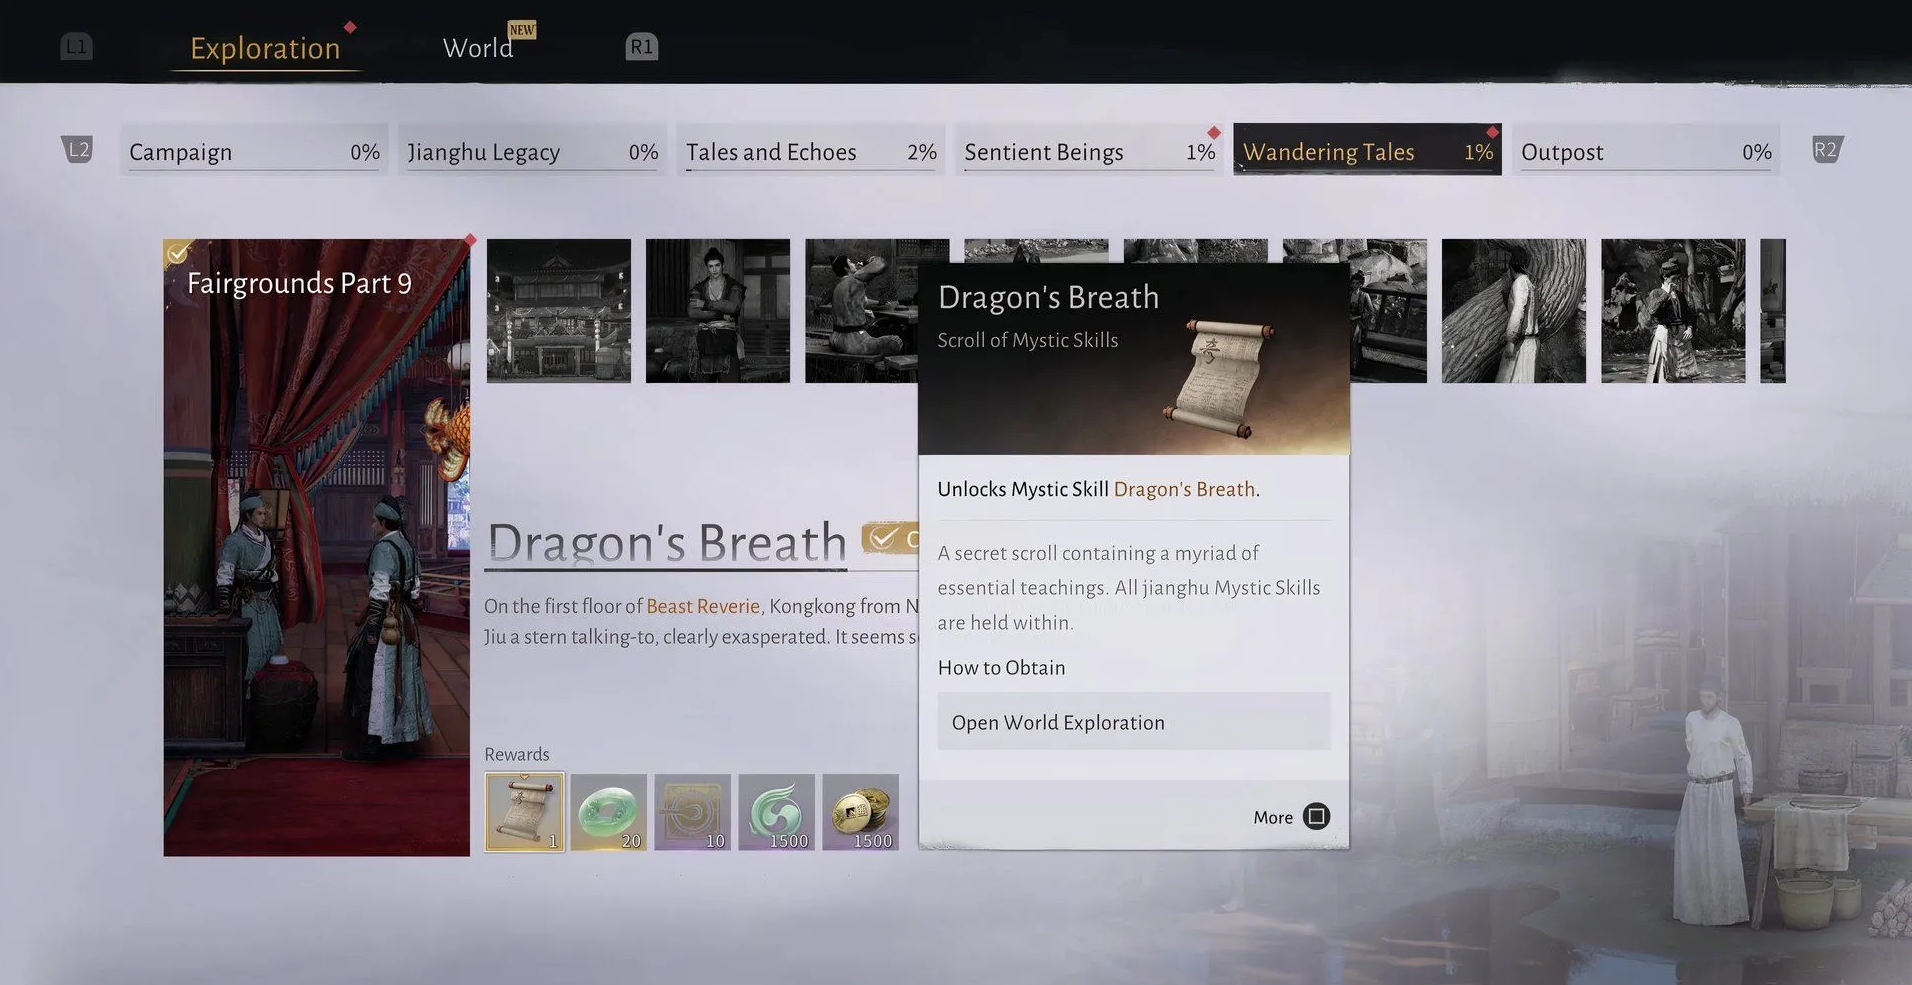Select the green swirl reward showing 1500

click(x=776, y=811)
